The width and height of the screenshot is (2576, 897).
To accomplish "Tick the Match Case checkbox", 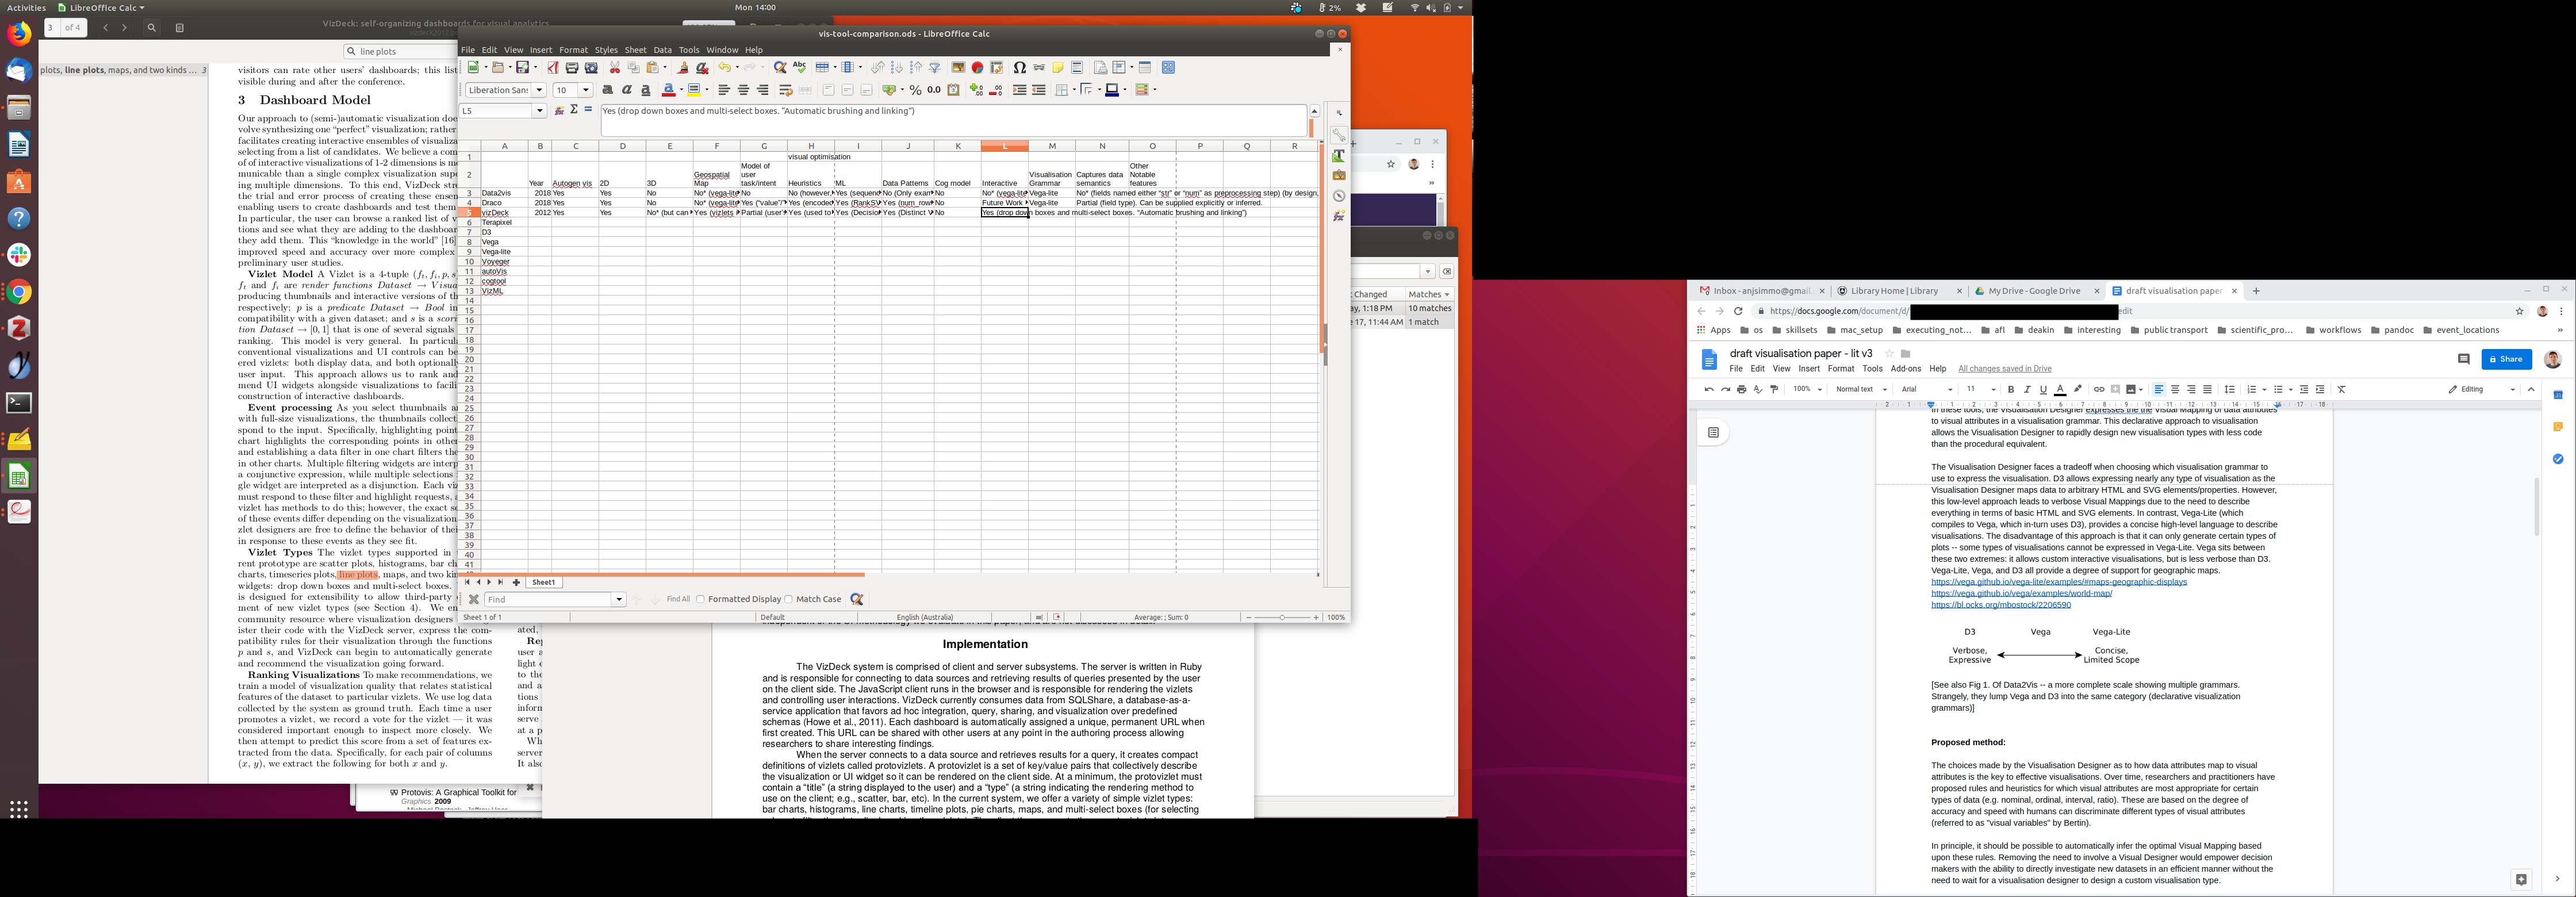I will coord(789,599).
